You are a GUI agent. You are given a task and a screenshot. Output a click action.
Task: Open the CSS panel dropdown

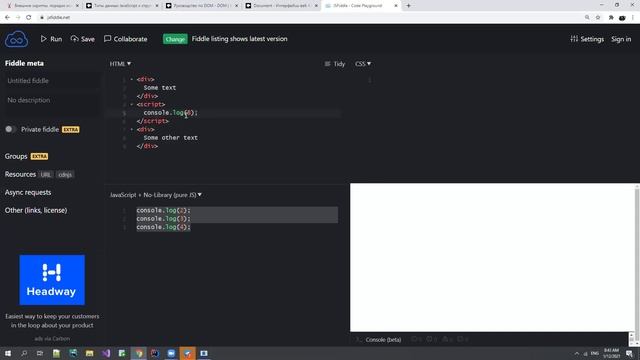[363, 64]
